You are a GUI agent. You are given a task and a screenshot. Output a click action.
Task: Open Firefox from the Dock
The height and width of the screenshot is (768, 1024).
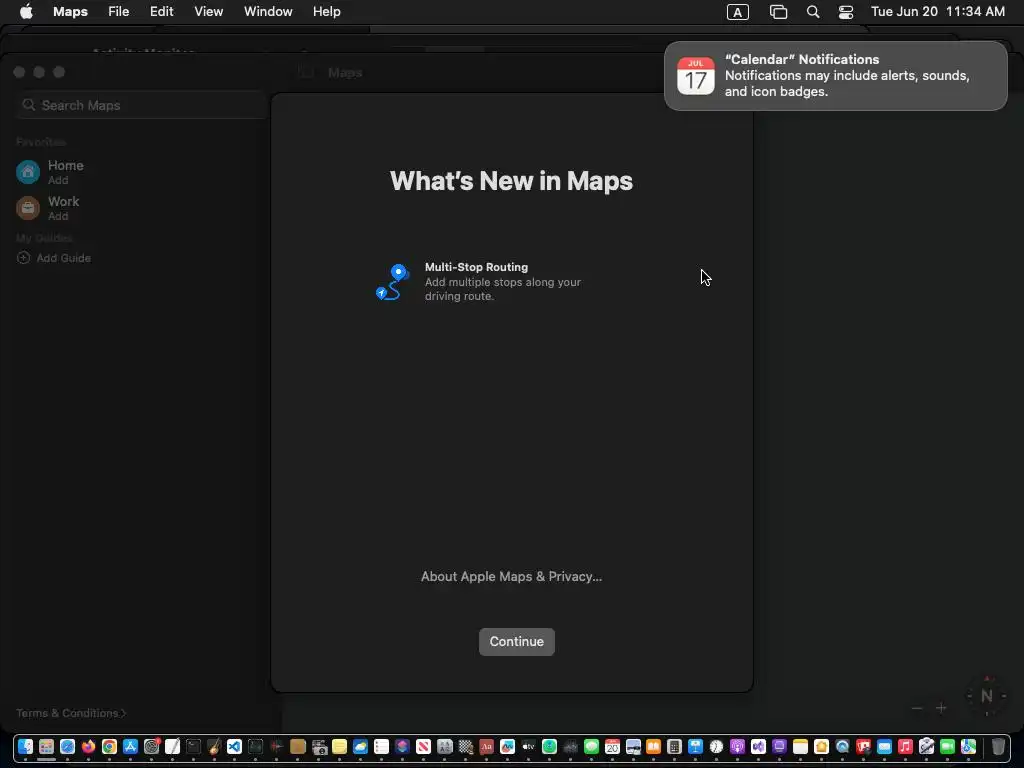88,746
